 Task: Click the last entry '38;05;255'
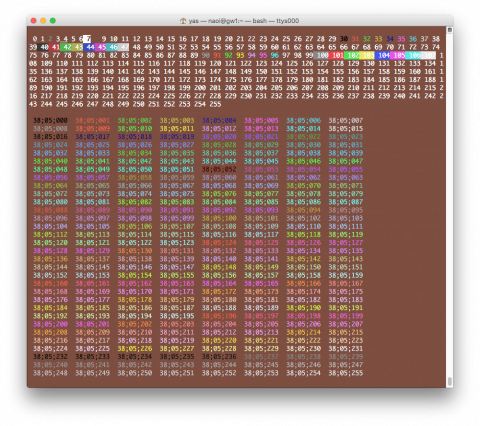pyautogui.click(x=346, y=373)
